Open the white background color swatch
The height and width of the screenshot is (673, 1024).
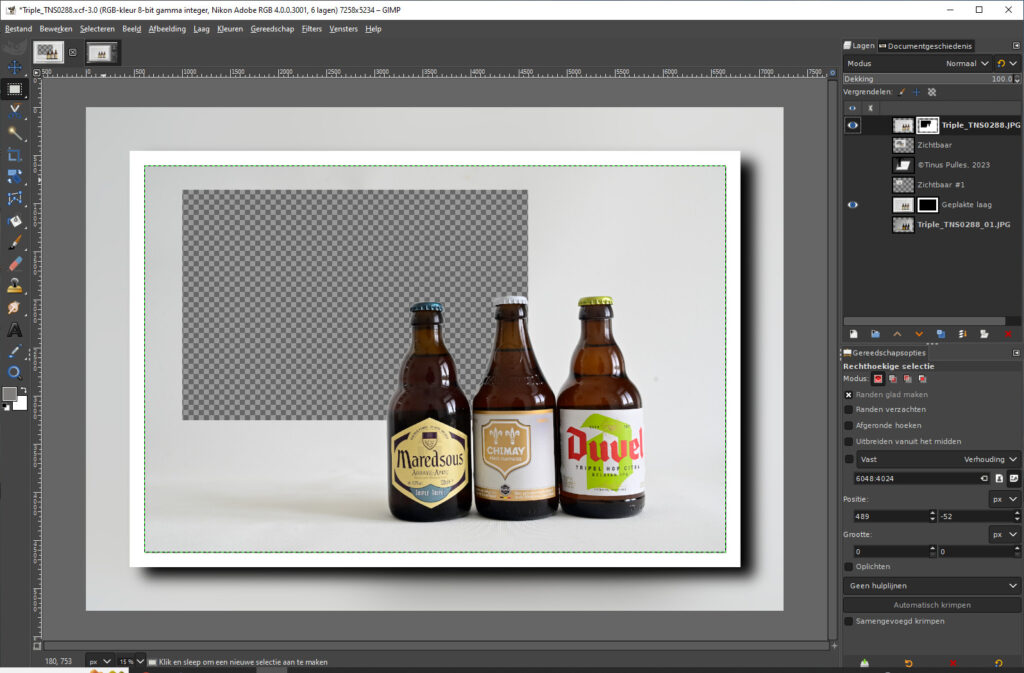tap(21, 404)
